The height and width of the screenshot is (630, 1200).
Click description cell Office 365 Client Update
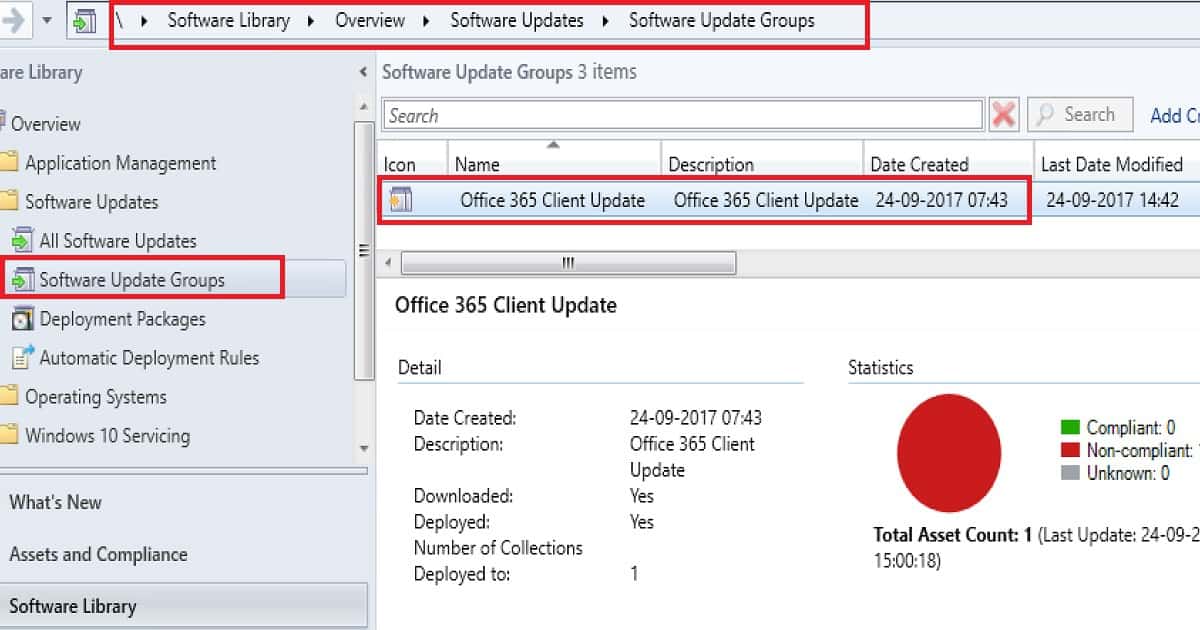click(766, 200)
